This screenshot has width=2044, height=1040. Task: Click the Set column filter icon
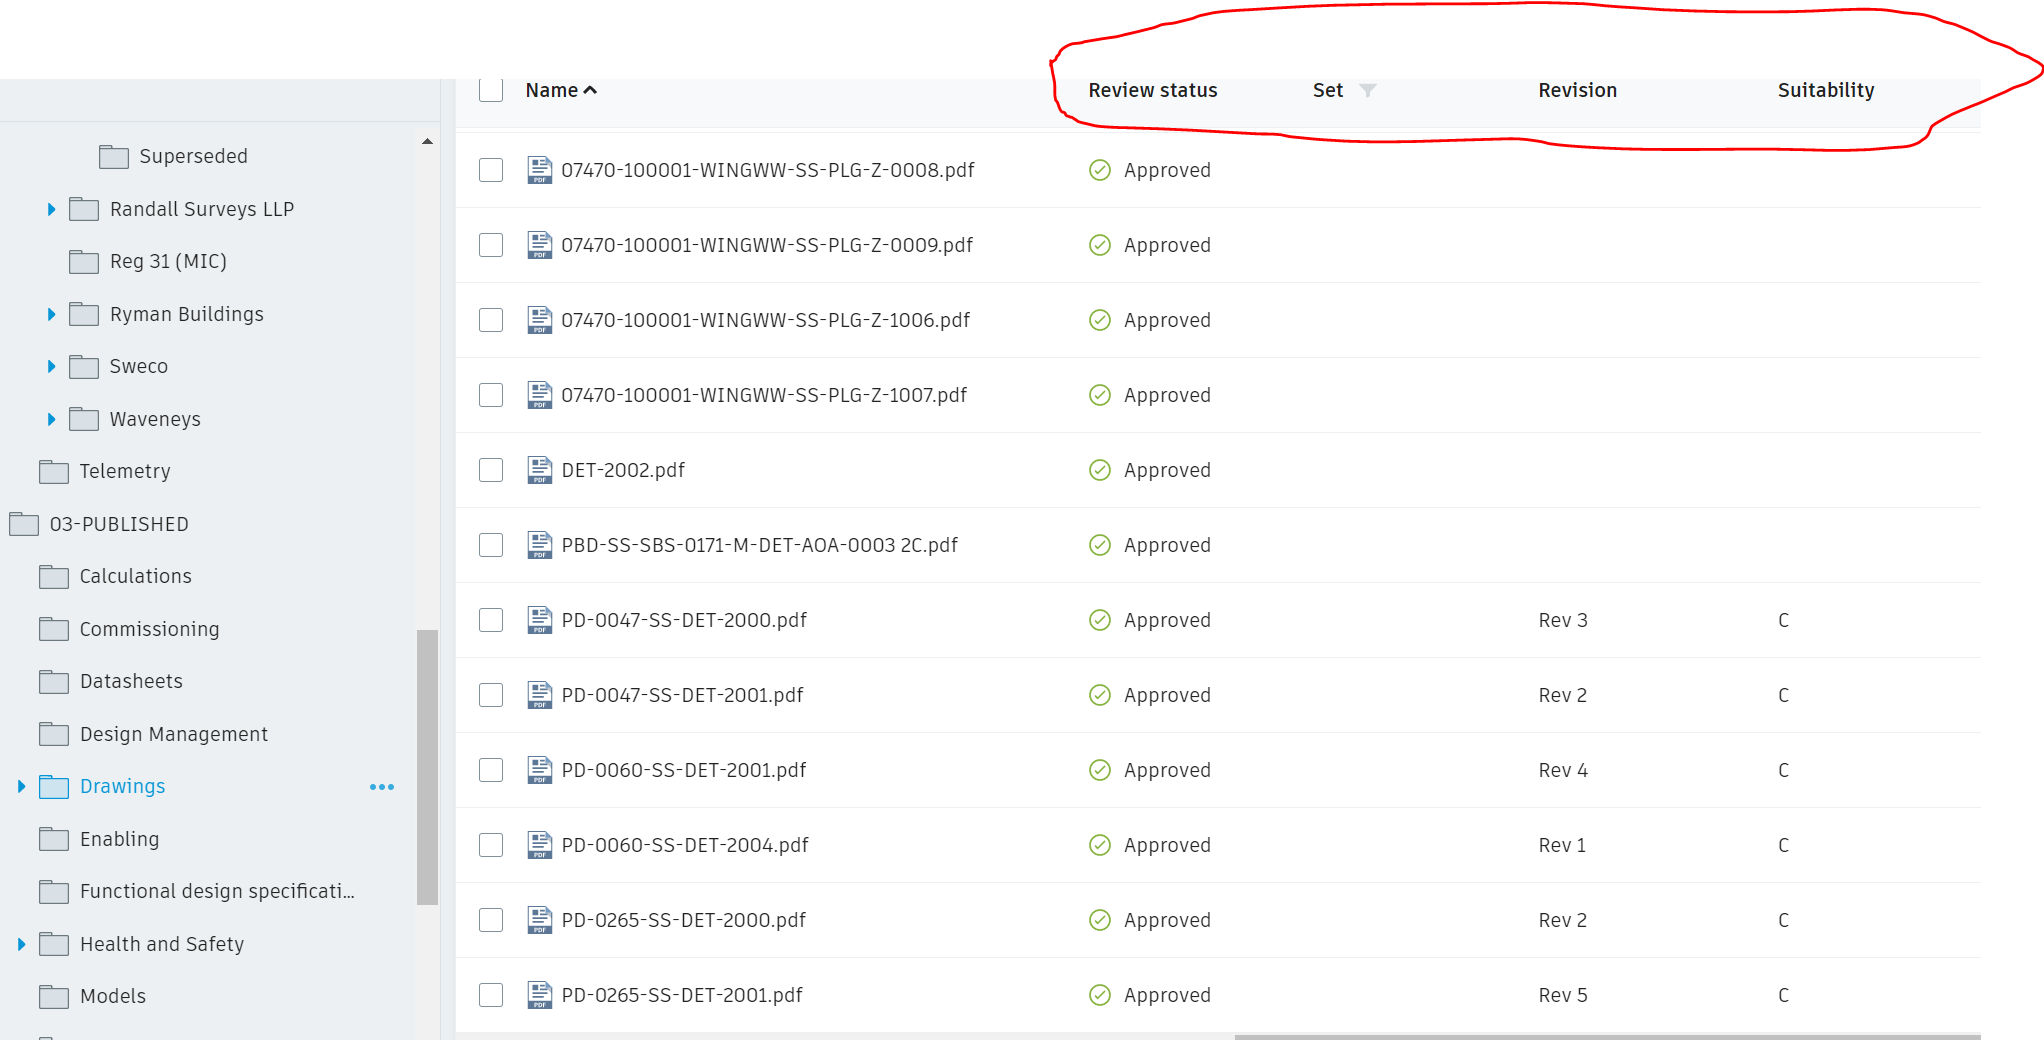coord(1368,90)
